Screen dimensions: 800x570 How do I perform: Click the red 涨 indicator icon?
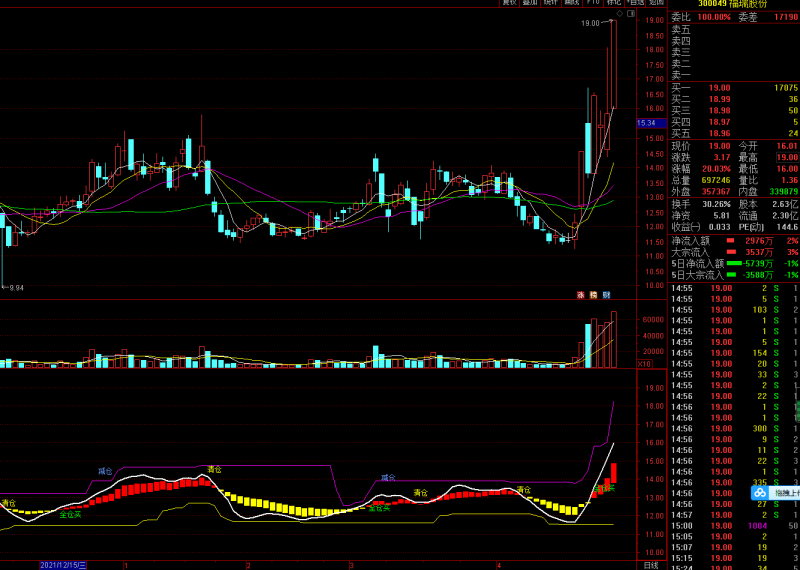579,295
